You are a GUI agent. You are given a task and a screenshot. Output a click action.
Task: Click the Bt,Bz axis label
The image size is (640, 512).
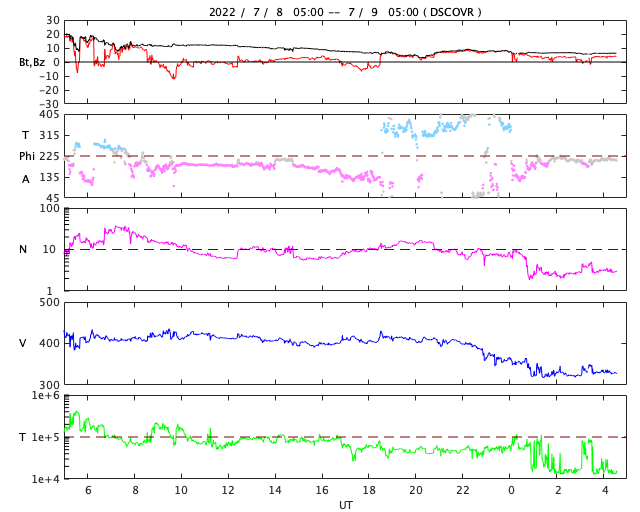[31, 62]
